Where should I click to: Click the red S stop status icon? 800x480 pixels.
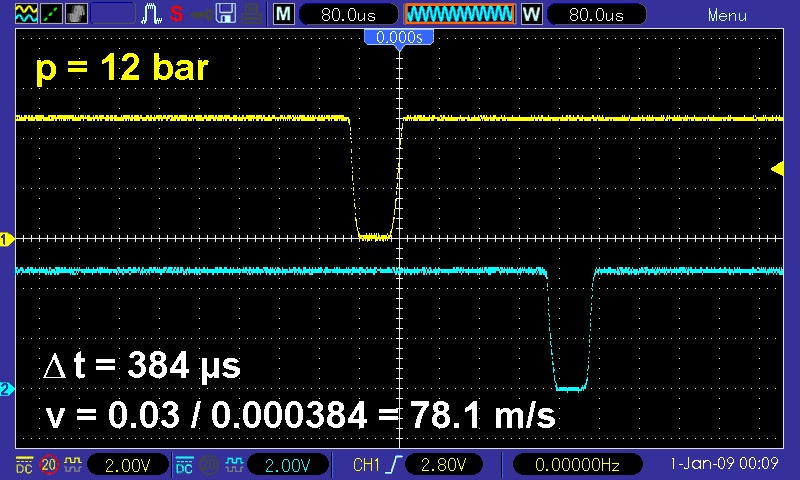[176, 15]
